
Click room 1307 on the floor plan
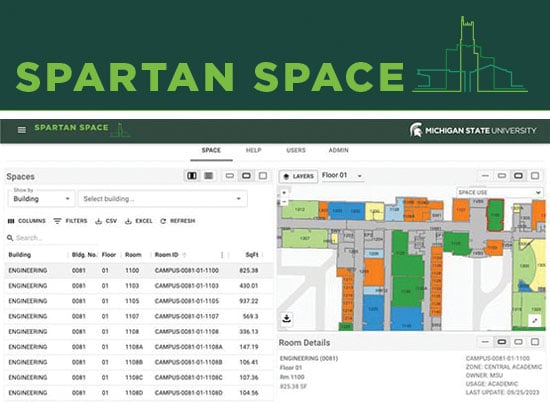[x=304, y=238]
